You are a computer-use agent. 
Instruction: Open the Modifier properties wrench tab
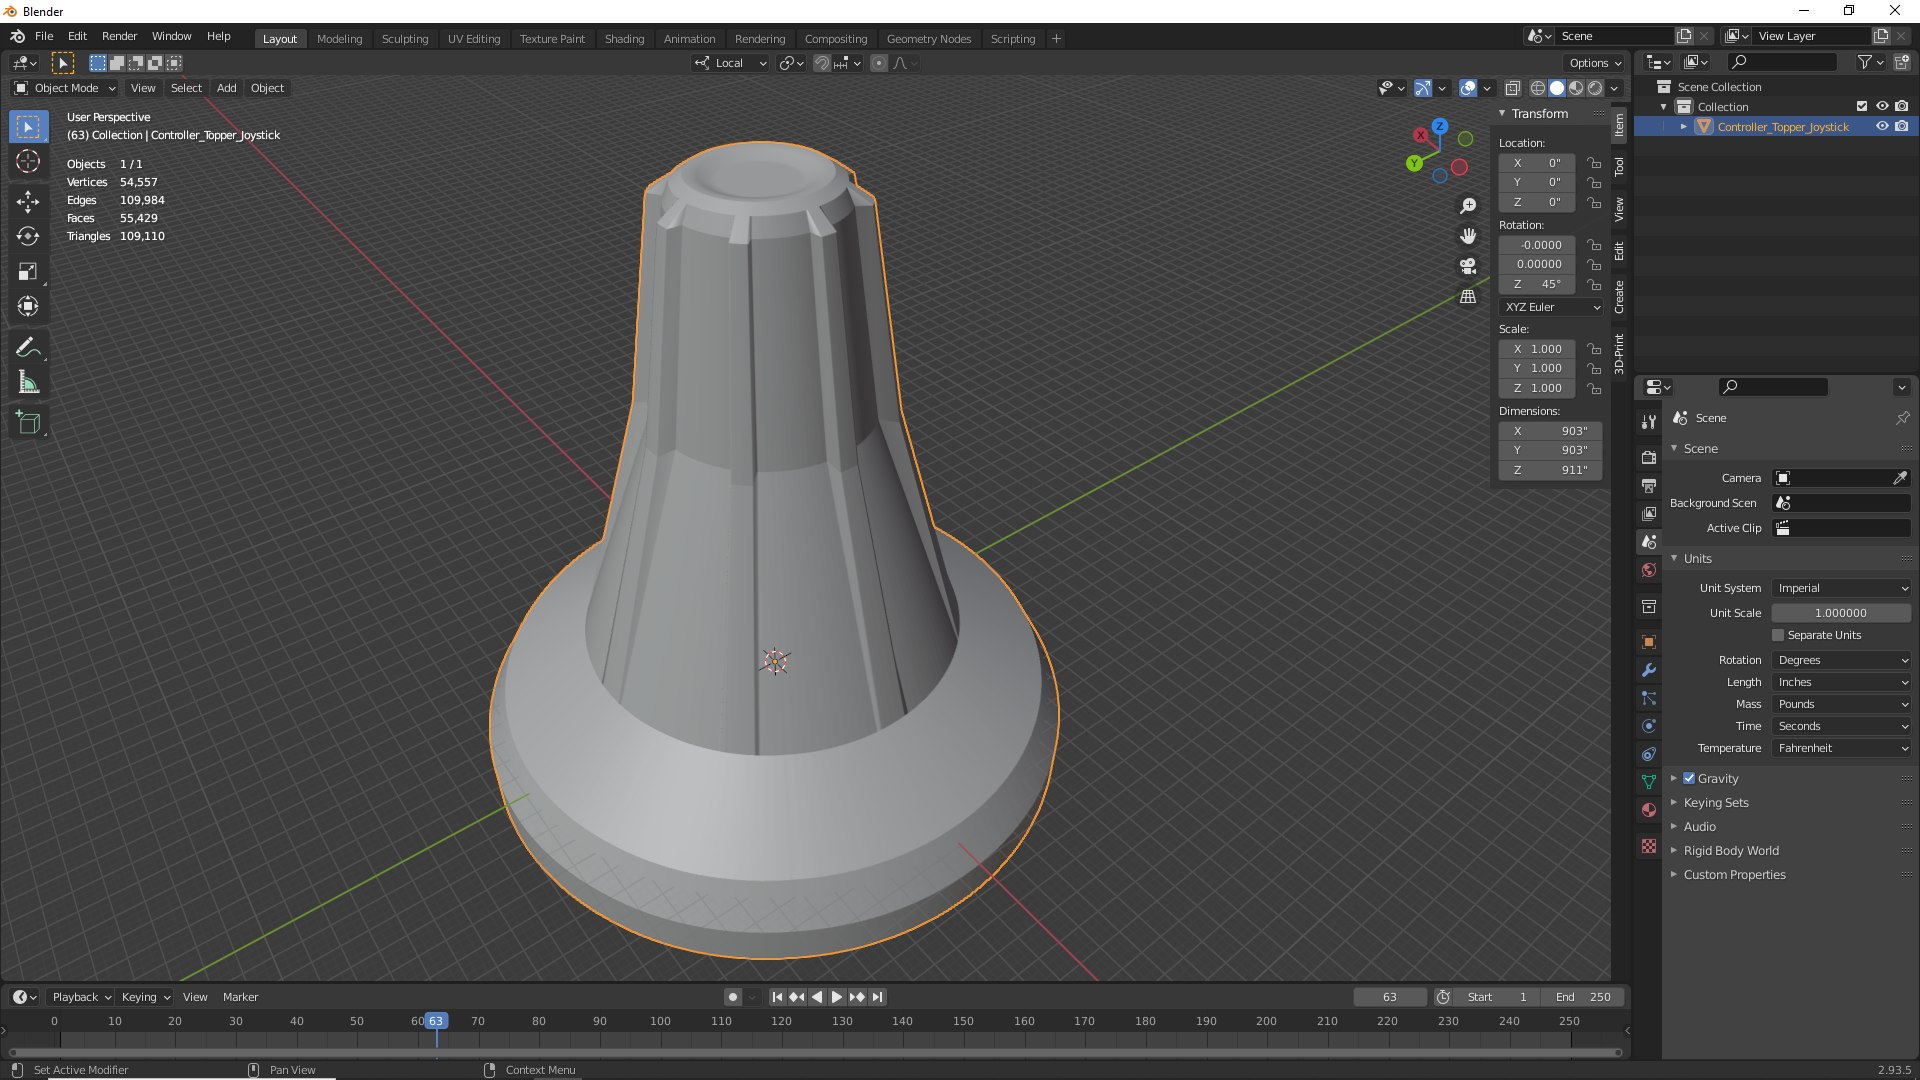pyautogui.click(x=1649, y=670)
